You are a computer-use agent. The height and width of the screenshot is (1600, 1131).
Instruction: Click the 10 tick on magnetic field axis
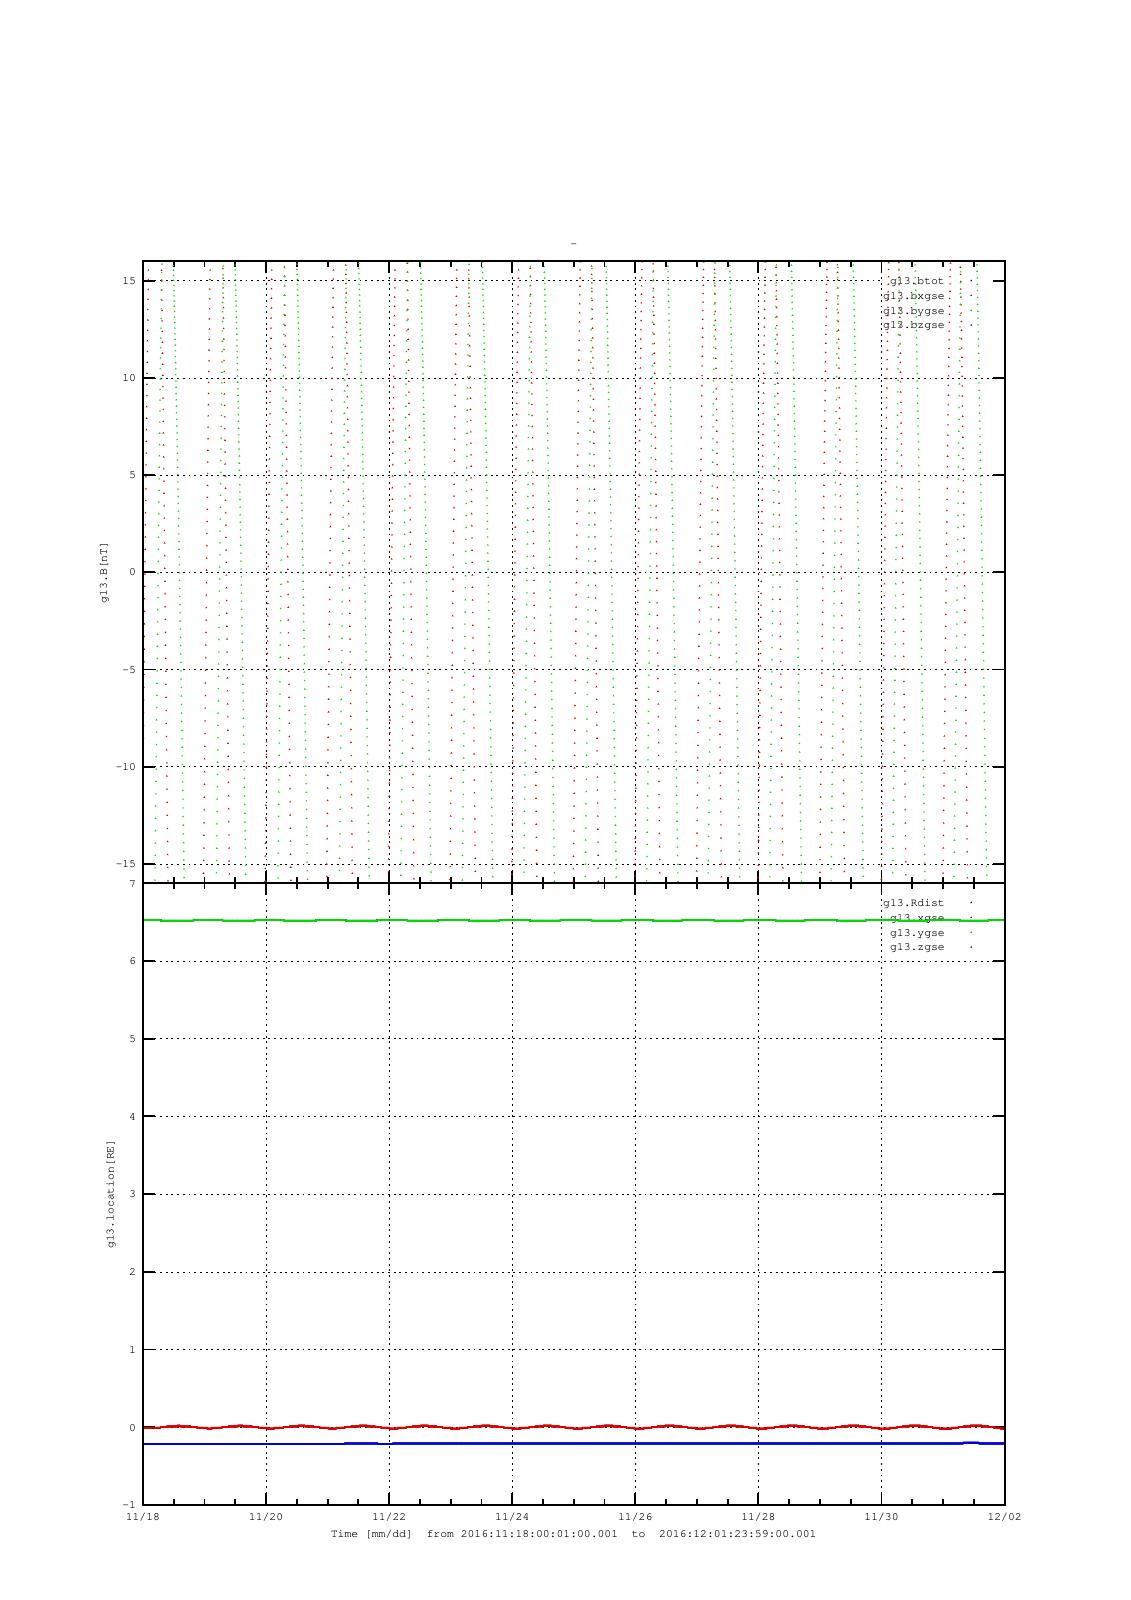click(129, 378)
